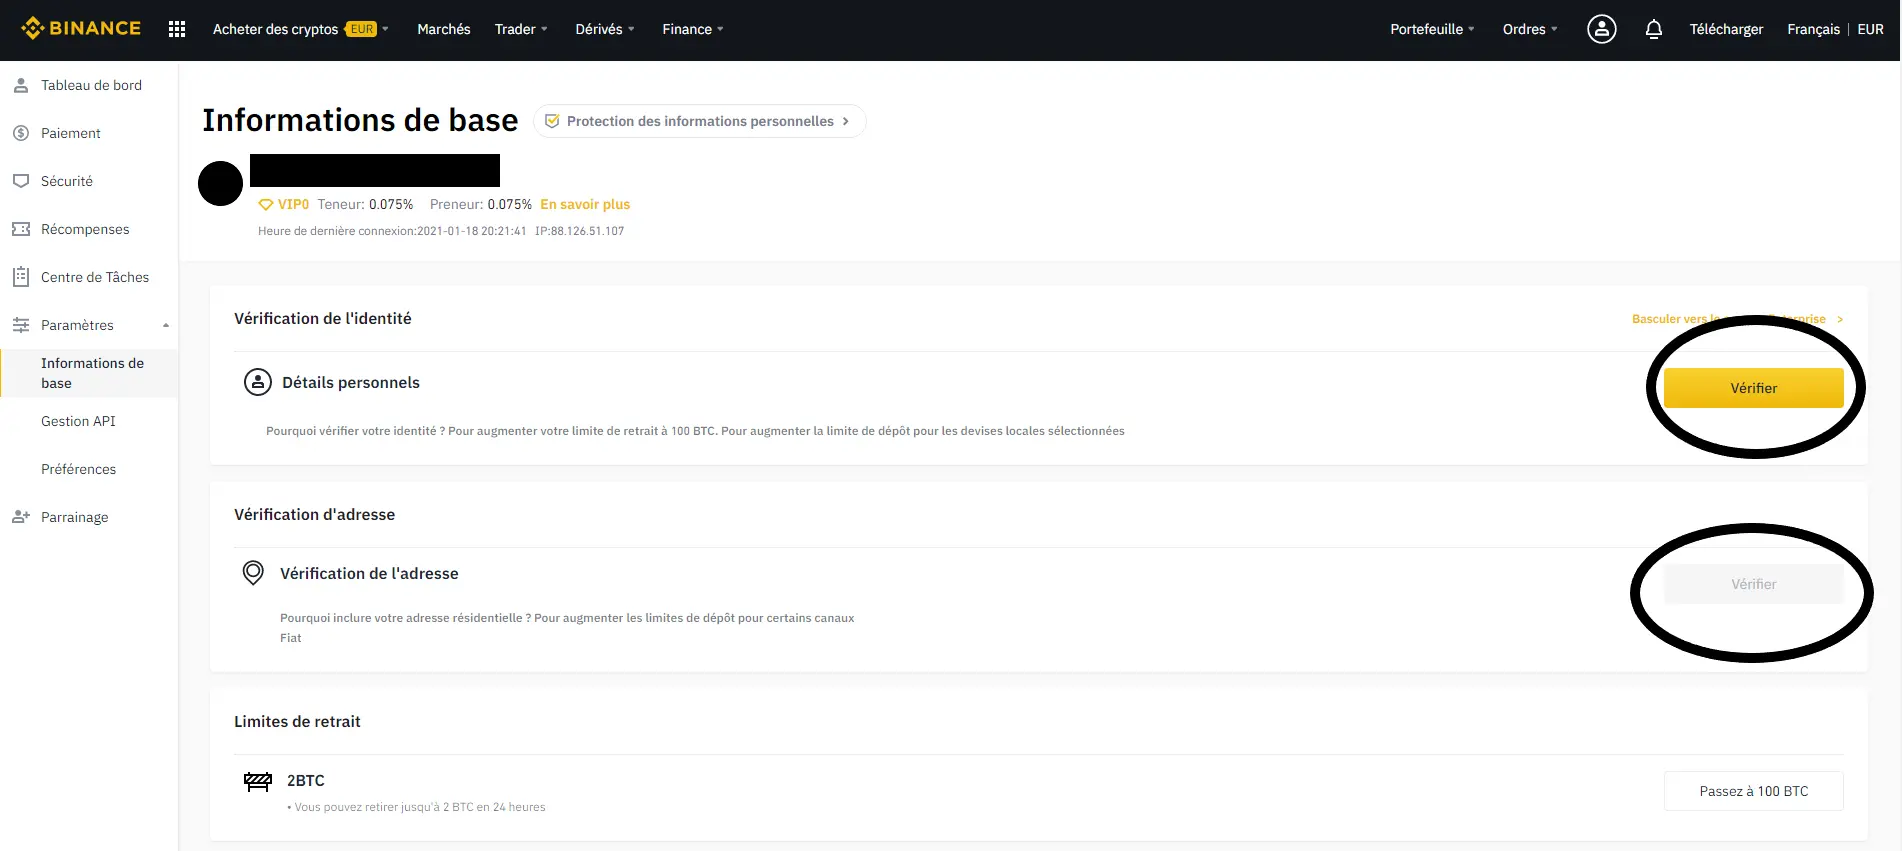
Task: Click the chevron on Protection des informations personnelles
Action: pyautogui.click(x=845, y=121)
